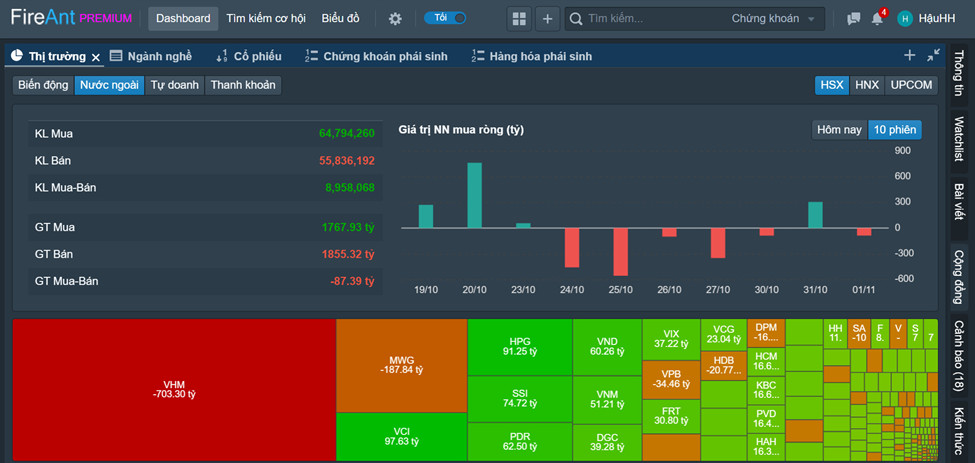Toggle the dark mode switch labeled Tối
The image size is (975, 463).
445,18
